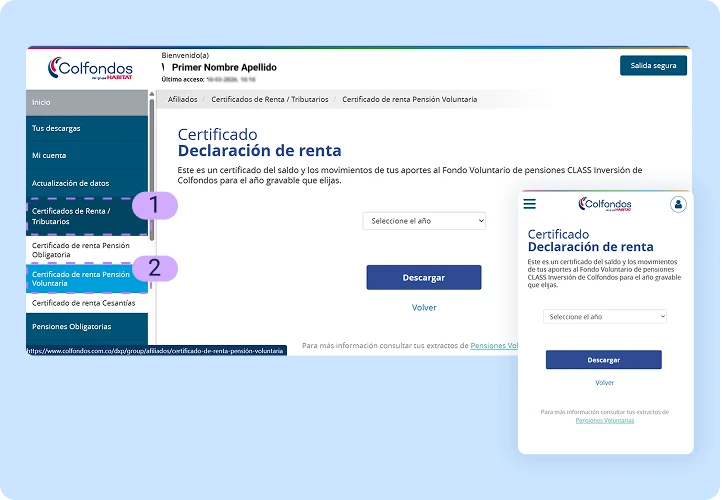Click the Colfondos logo in desktop header
This screenshot has height=500, width=724.
click(x=90, y=69)
